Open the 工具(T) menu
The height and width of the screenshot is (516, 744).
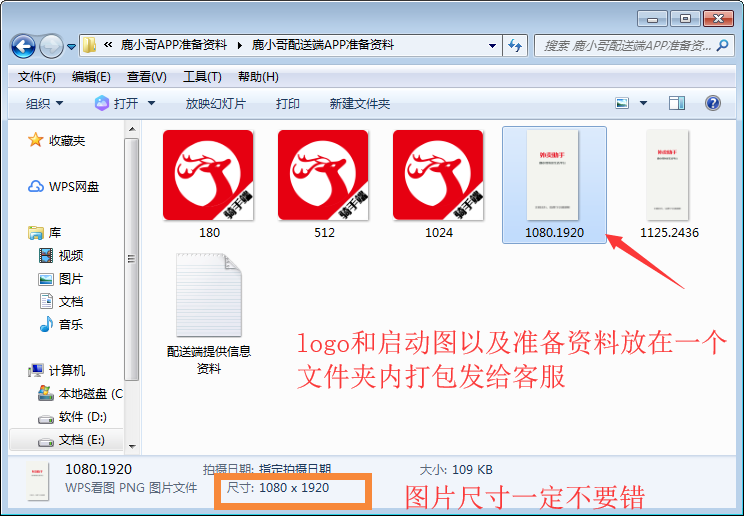(x=202, y=76)
